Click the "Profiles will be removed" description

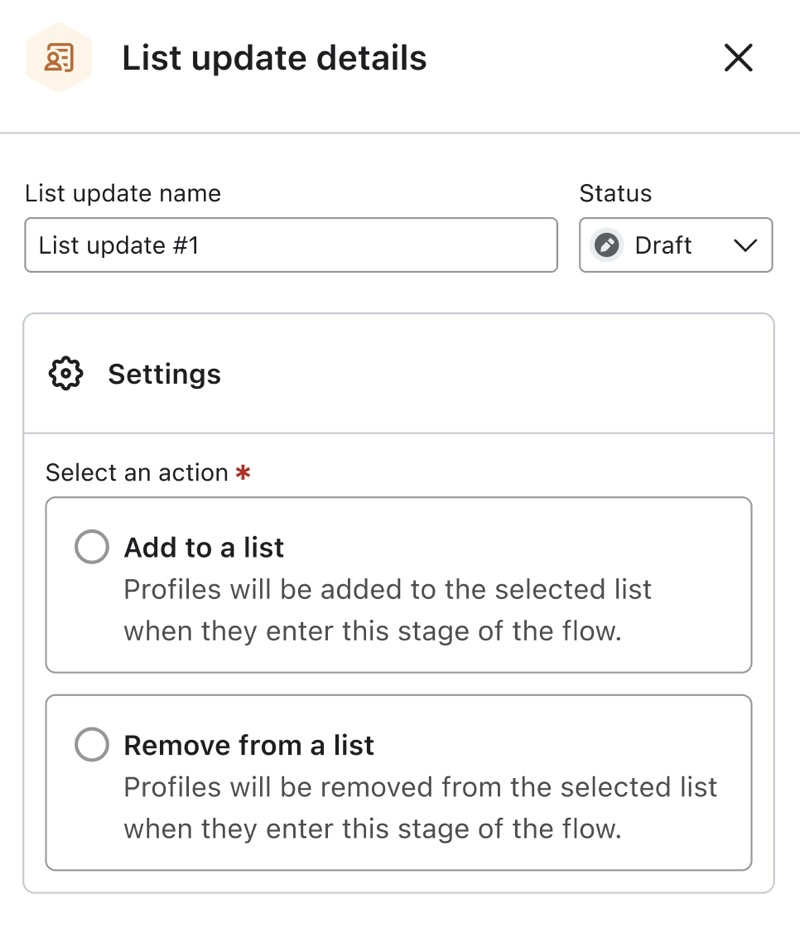(x=420, y=808)
